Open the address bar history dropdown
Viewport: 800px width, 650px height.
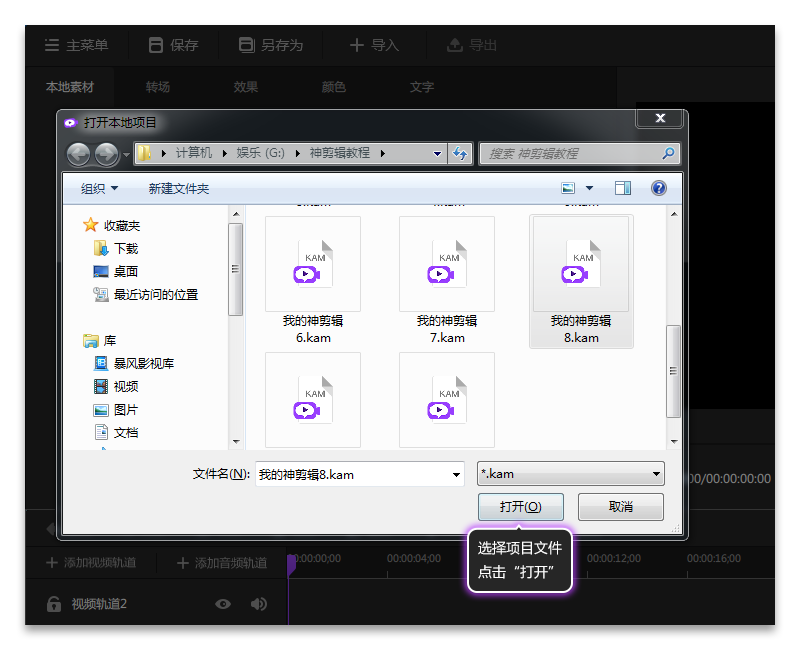pyautogui.click(x=437, y=154)
